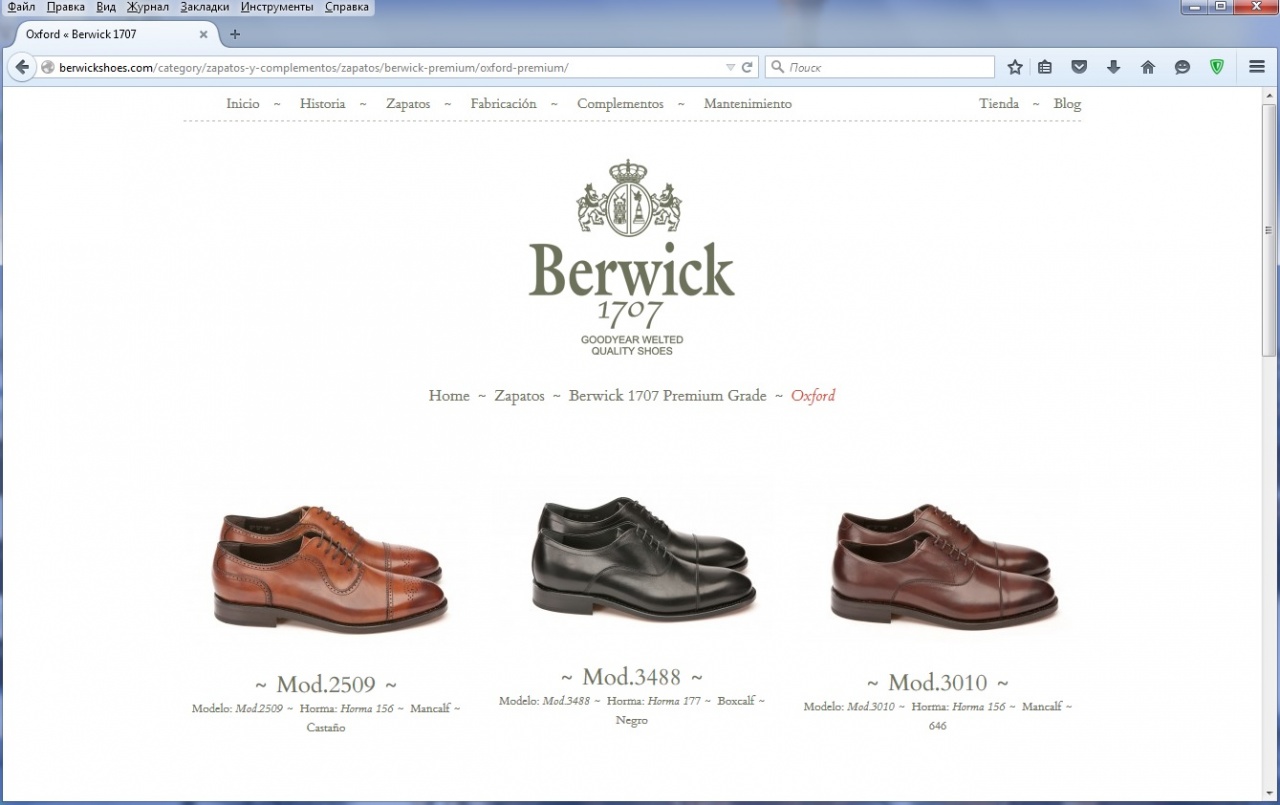Open the bookmarks list icon
This screenshot has height=805, width=1280.
click(1045, 67)
